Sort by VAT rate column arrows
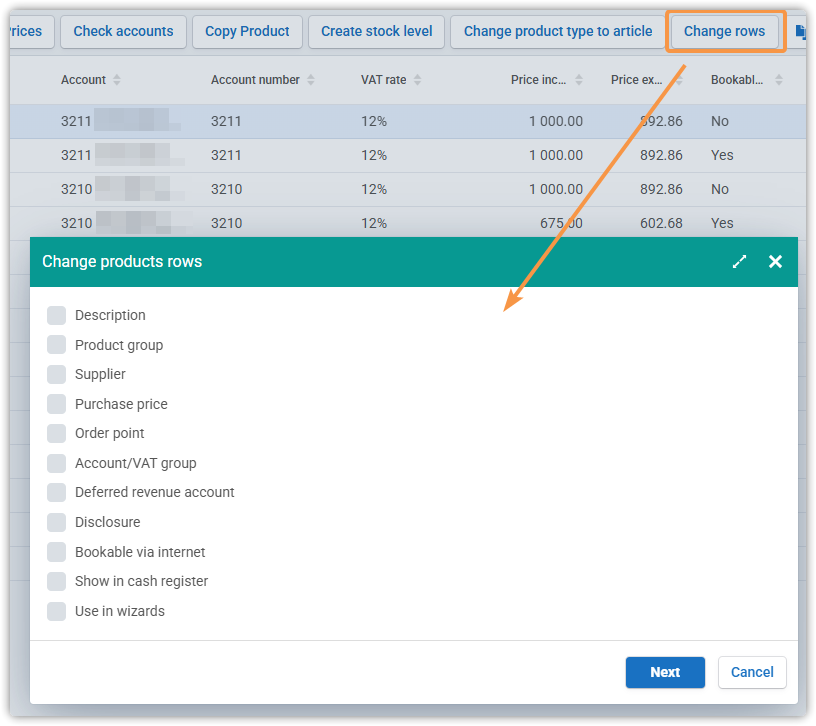The height and width of the screenshot is (726, 816). (x=417, y=80)
